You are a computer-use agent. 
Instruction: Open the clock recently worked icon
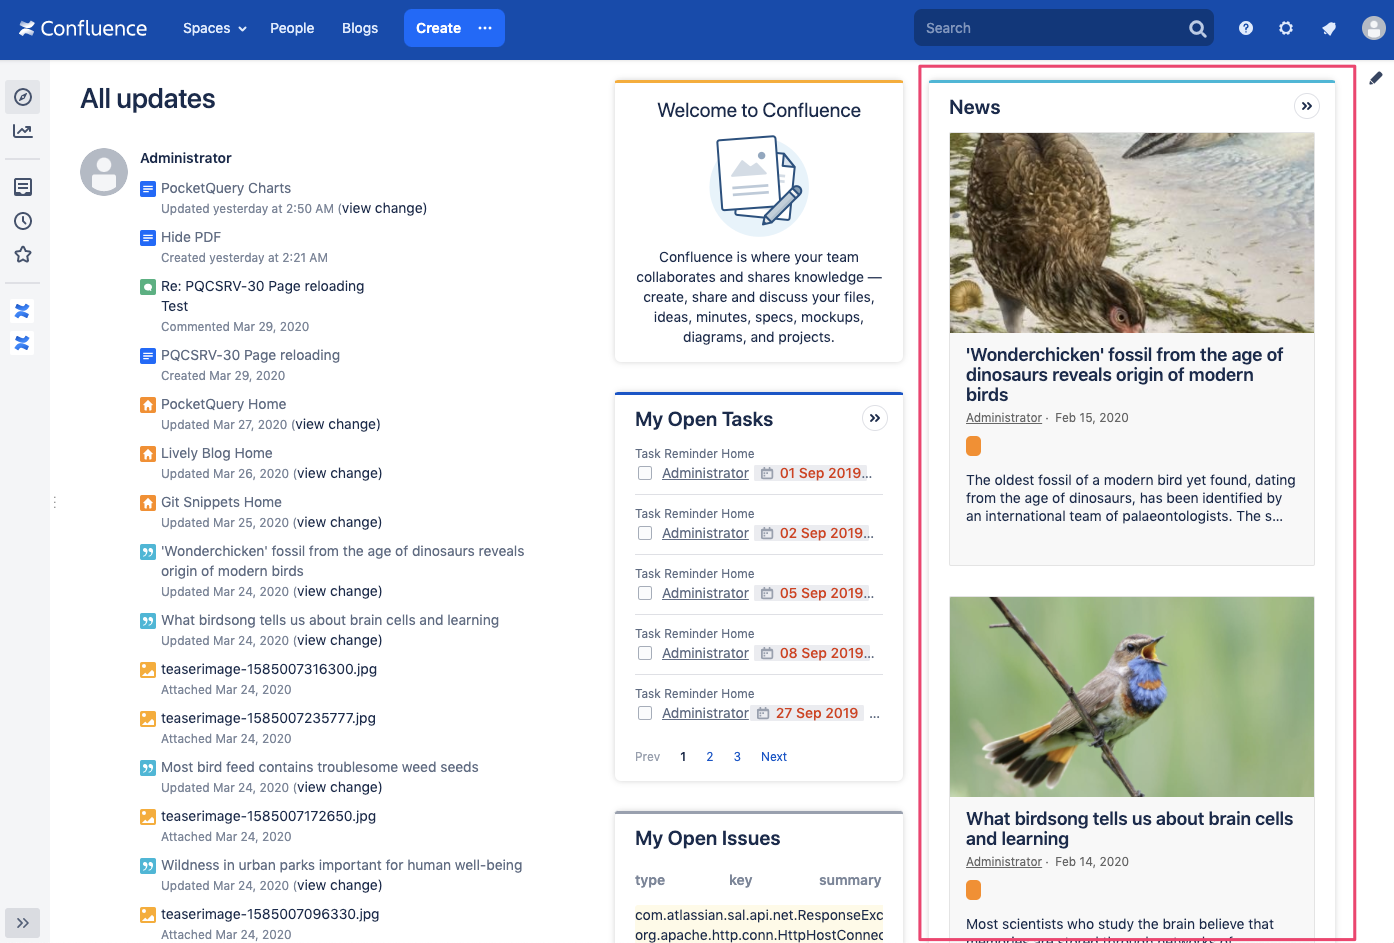pos(23,221)
